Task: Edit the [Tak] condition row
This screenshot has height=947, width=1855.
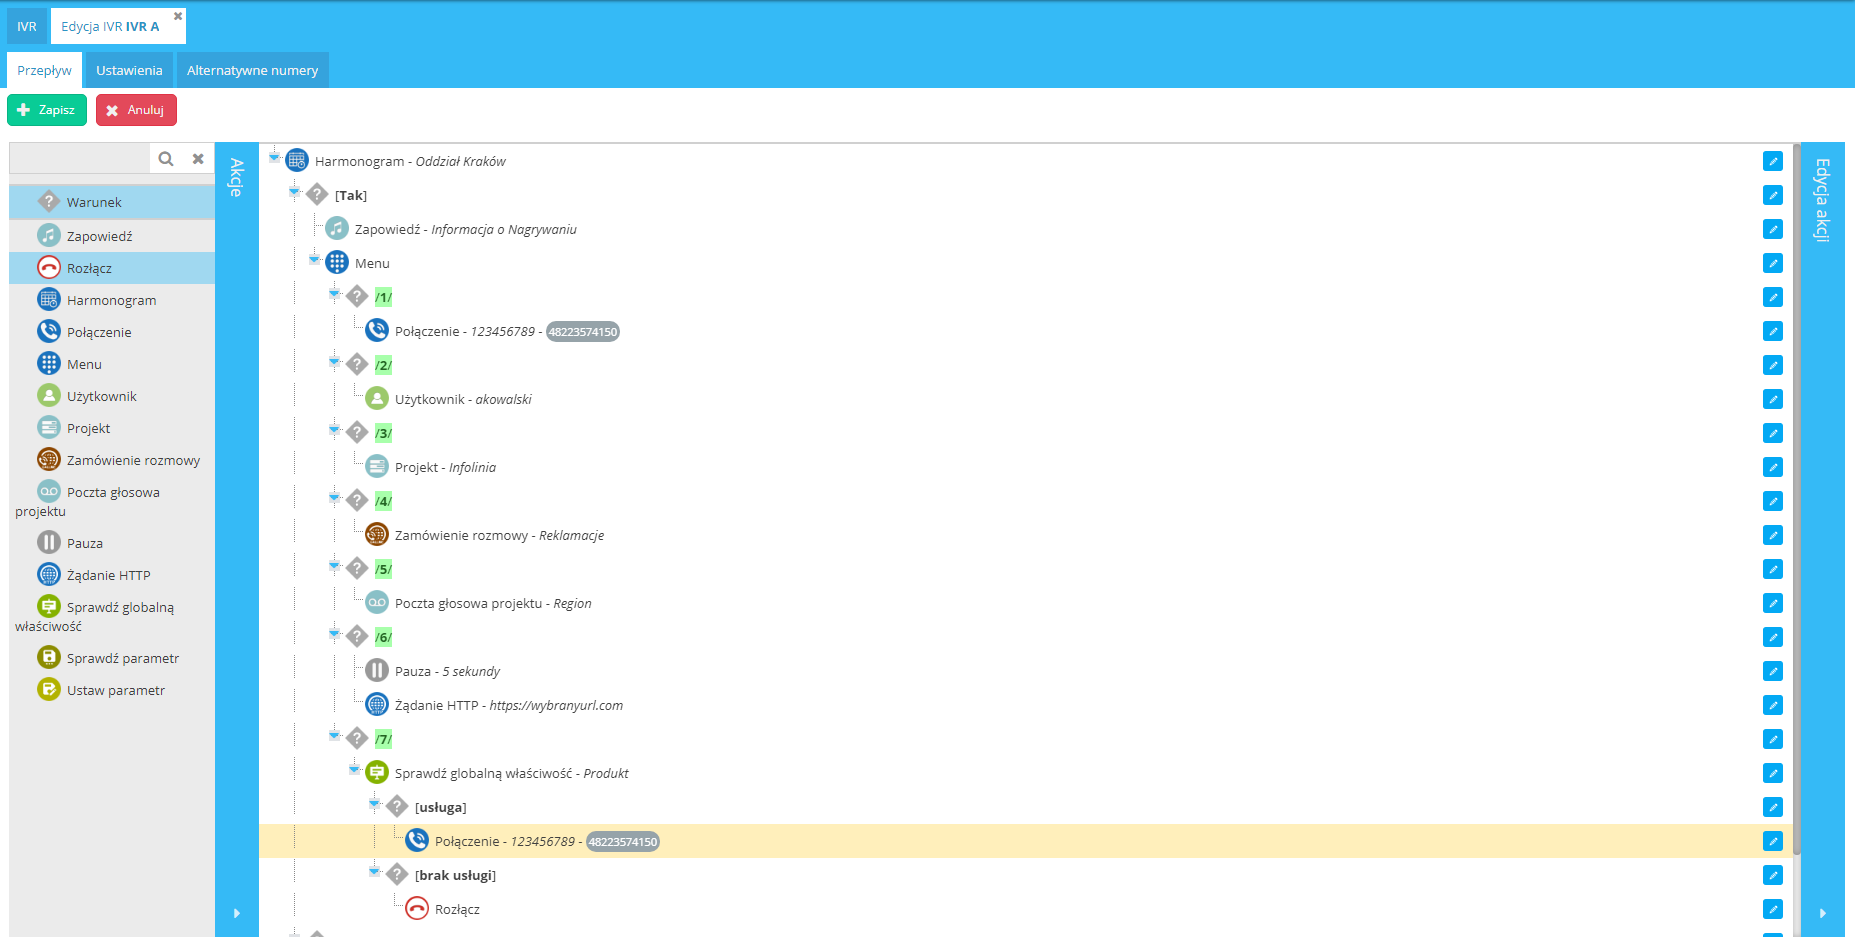Action: click(x=1773, y=195)
